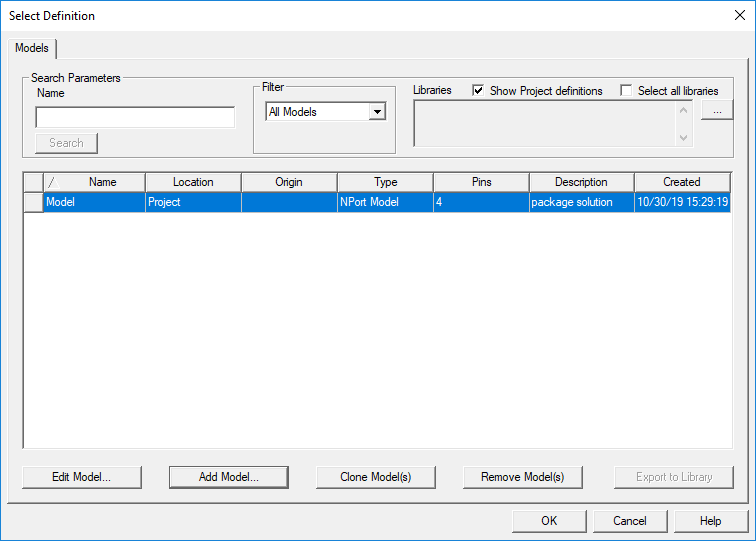Sort by the Type column header
756x541 pixels.
point(385,182)
